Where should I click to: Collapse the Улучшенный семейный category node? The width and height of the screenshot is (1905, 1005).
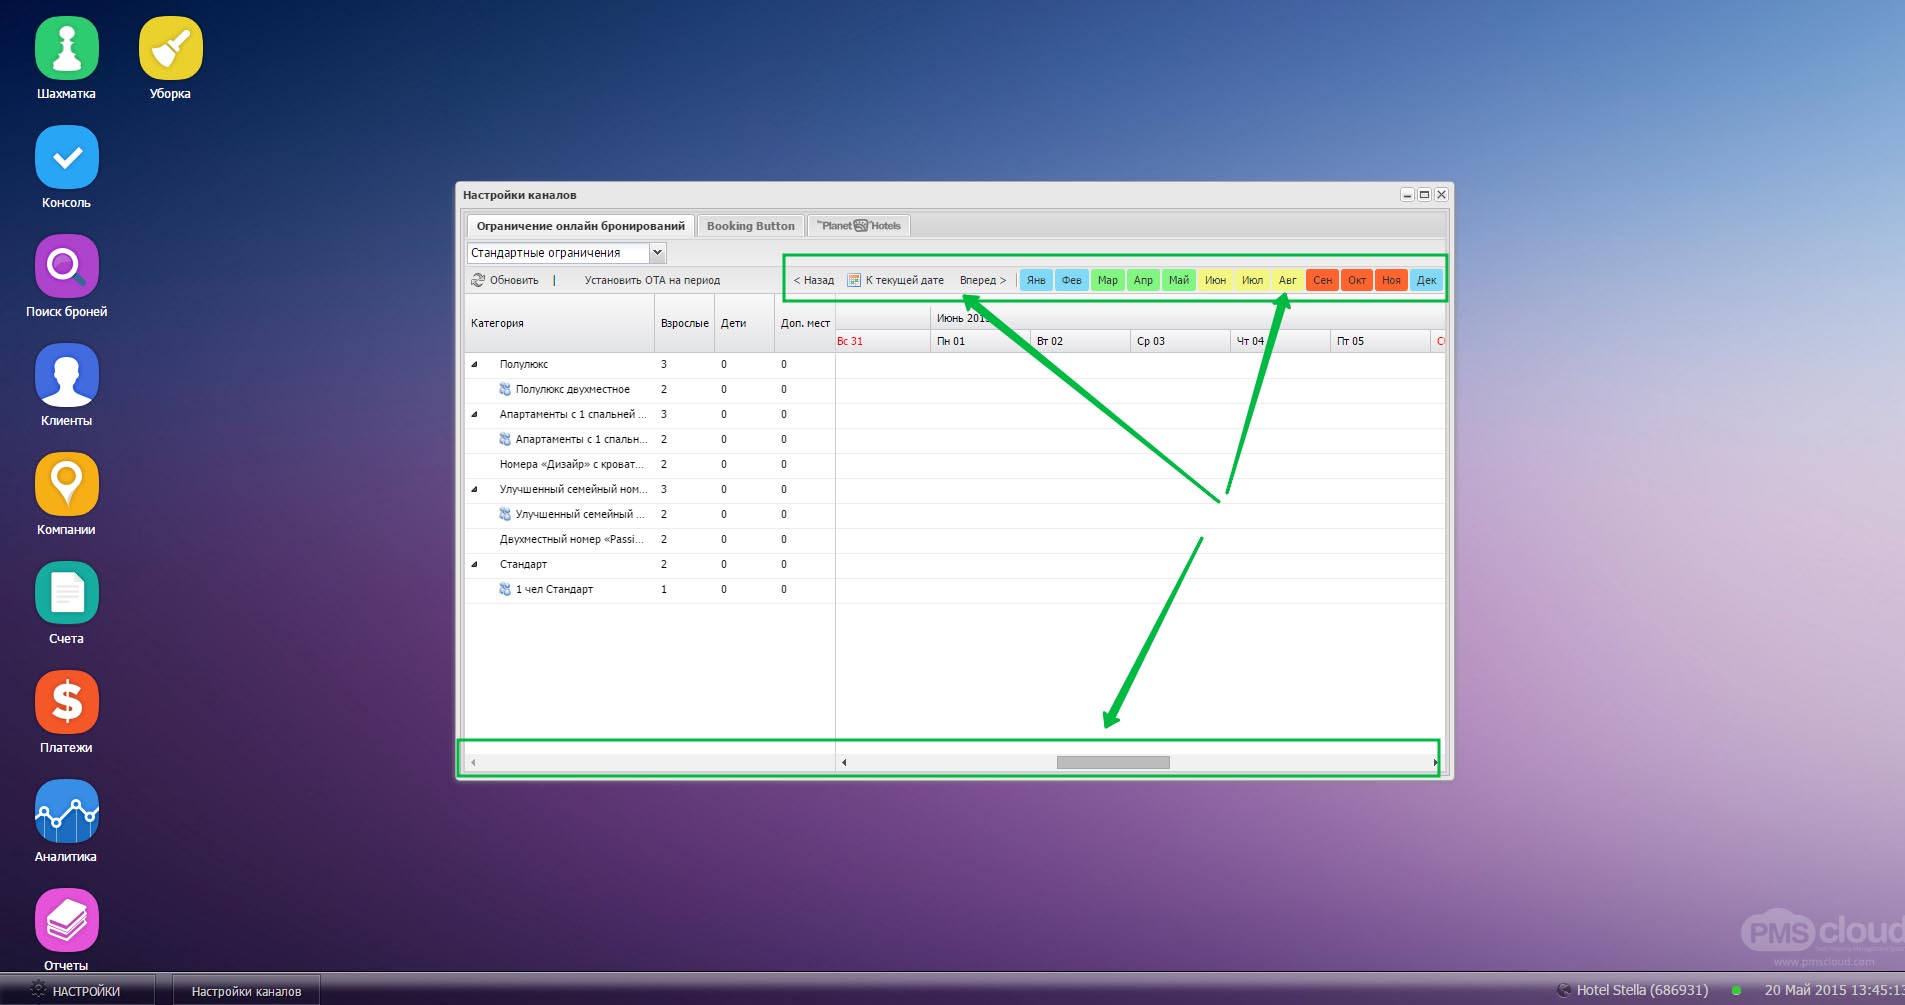click(474, 490)
